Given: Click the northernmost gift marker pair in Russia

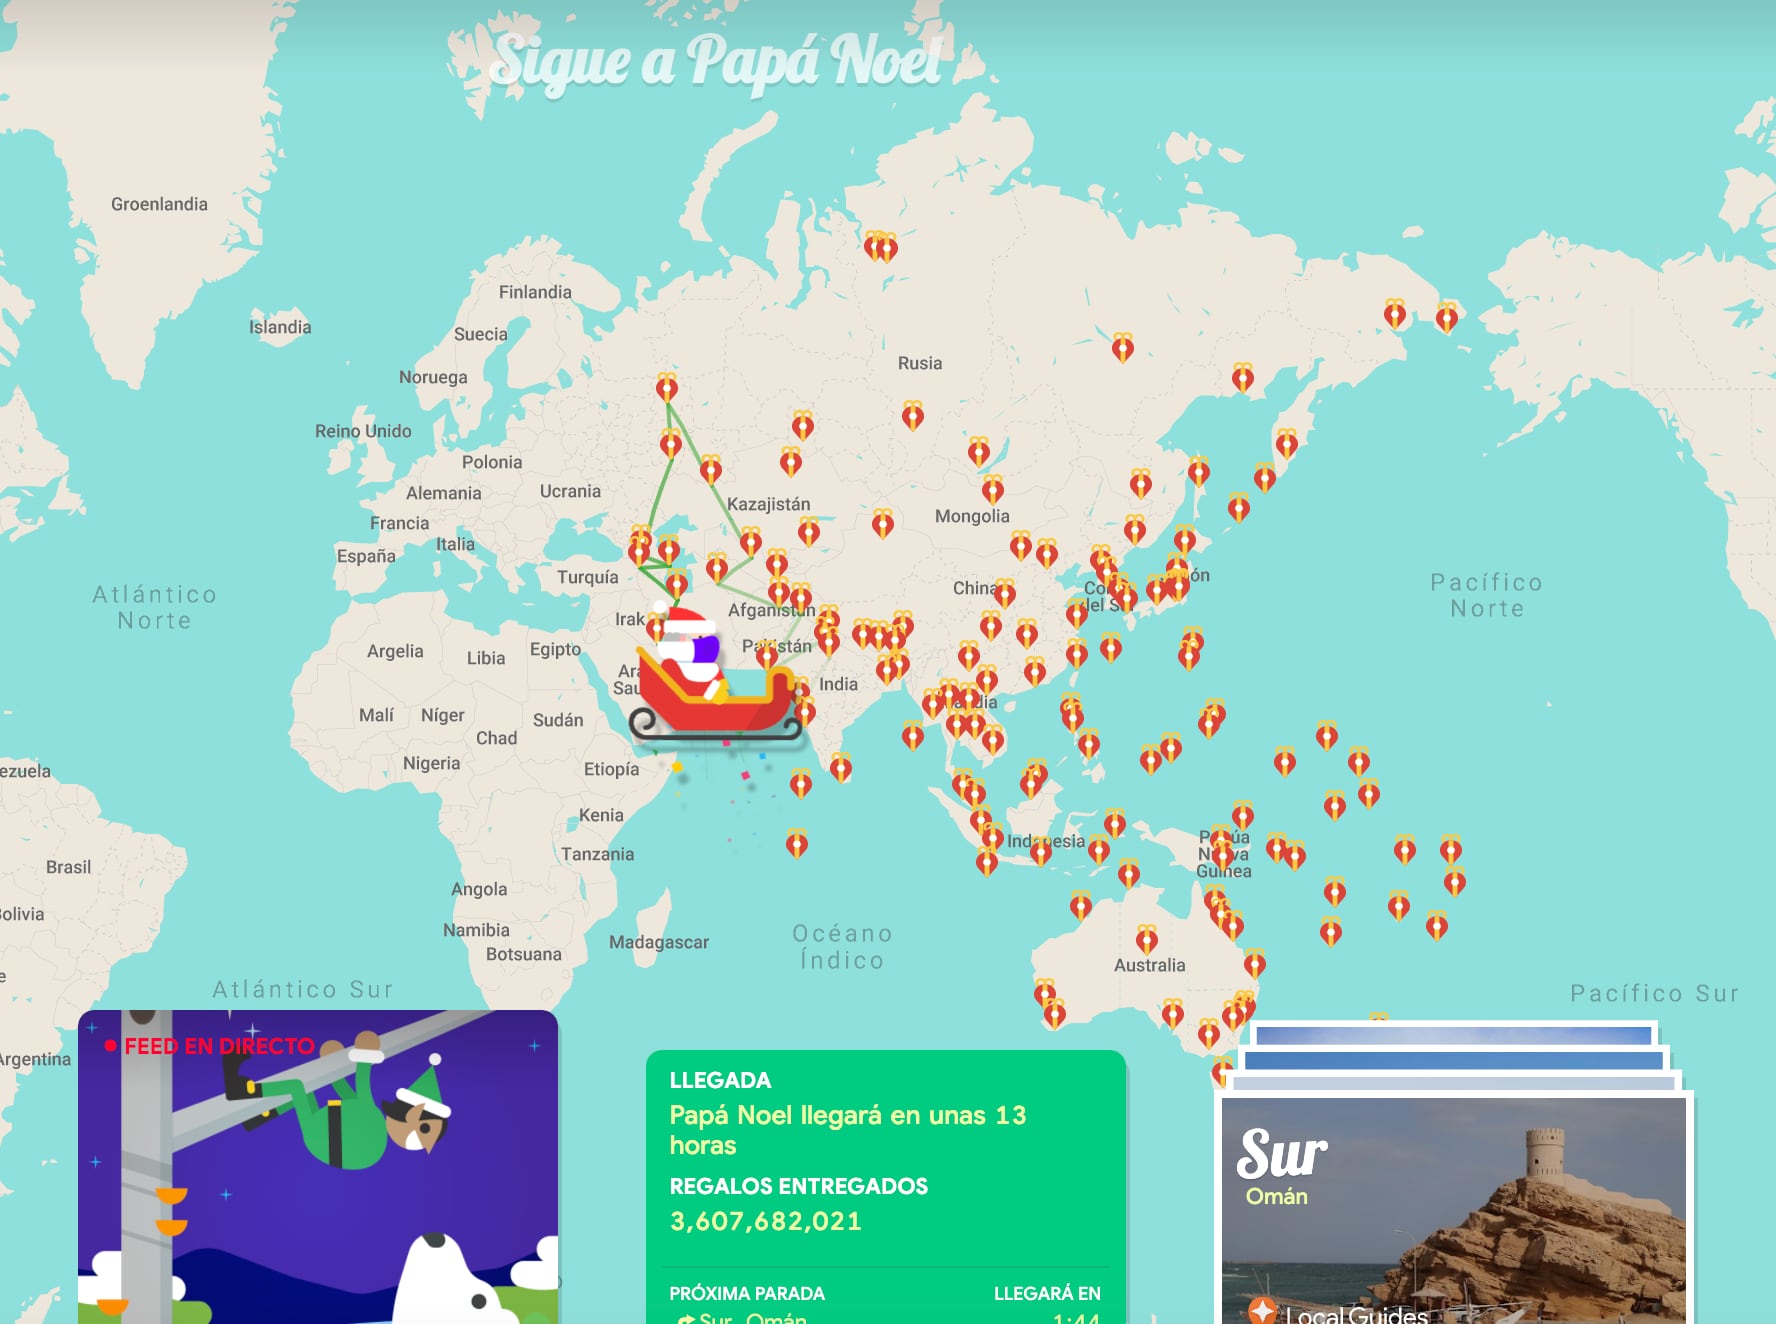Looking at the screenshot, I should 880,246.
